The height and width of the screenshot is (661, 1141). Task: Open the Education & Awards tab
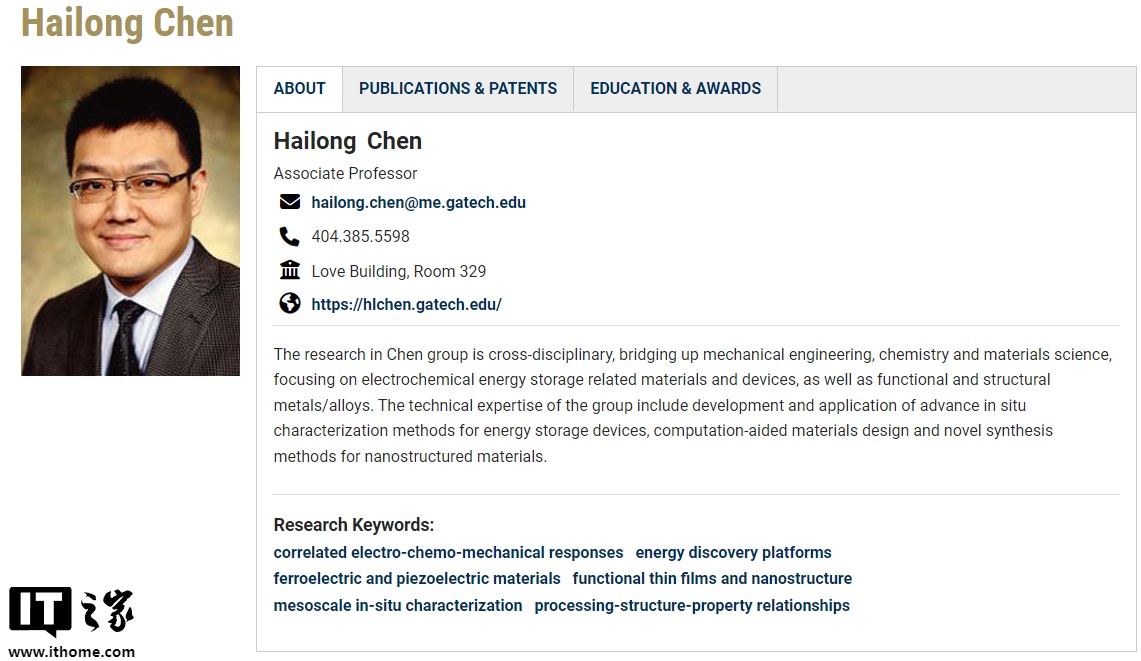point(675,88)
